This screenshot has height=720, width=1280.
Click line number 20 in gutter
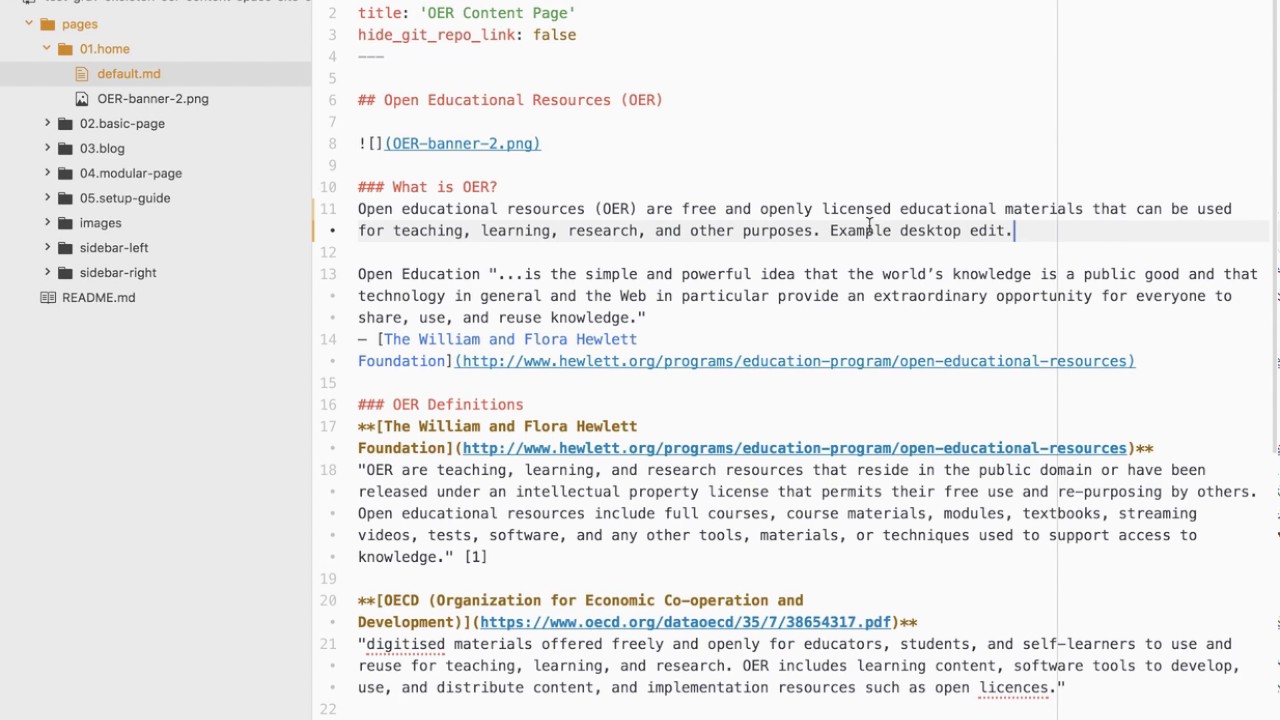tap(328, 601)
